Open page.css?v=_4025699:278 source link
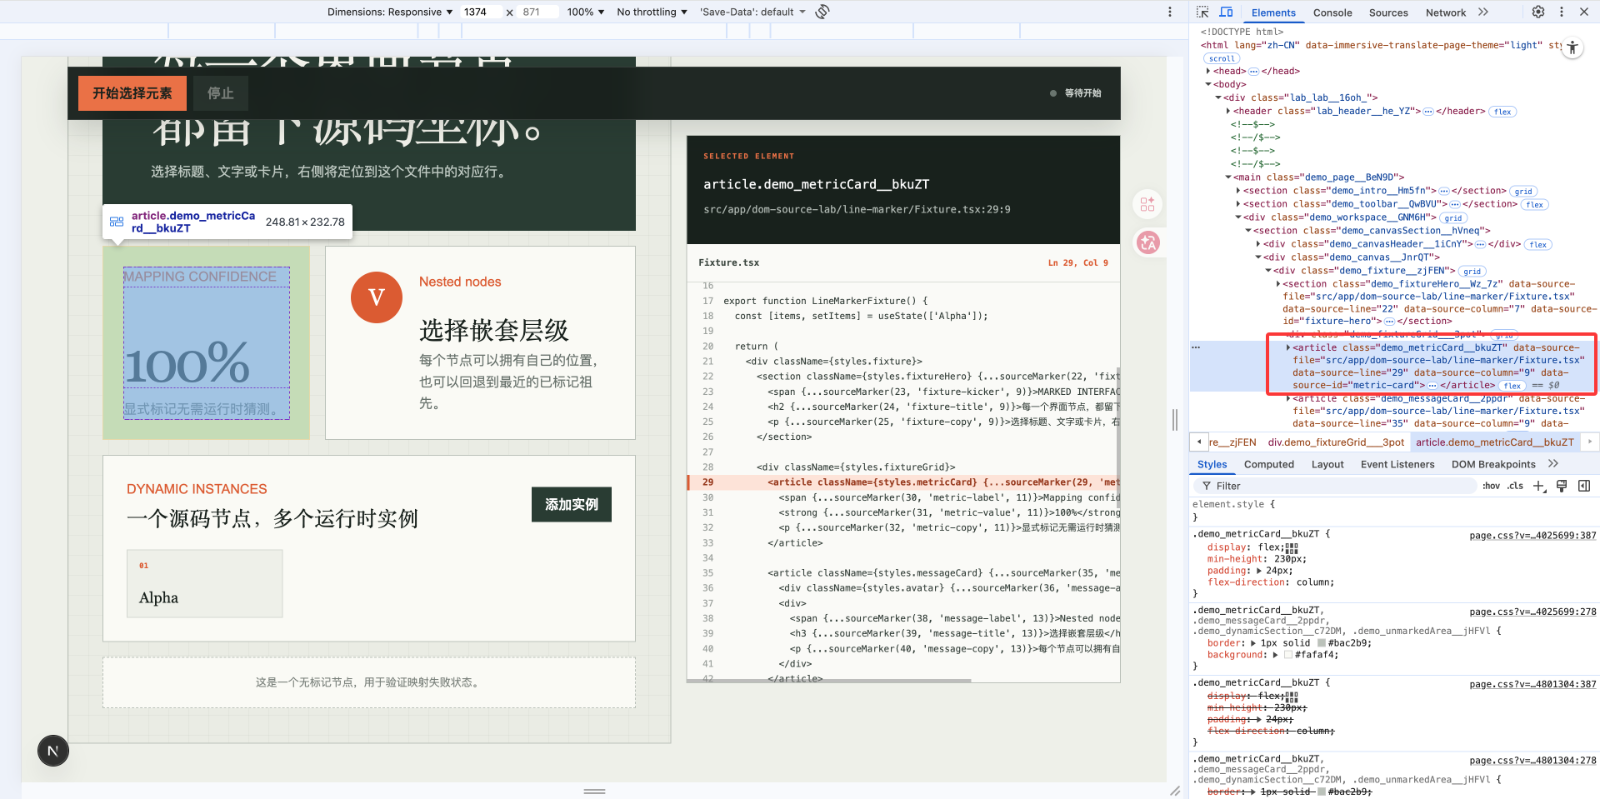The height and width of the screenshot is (799, 1600). click(x=1533, y=612)
